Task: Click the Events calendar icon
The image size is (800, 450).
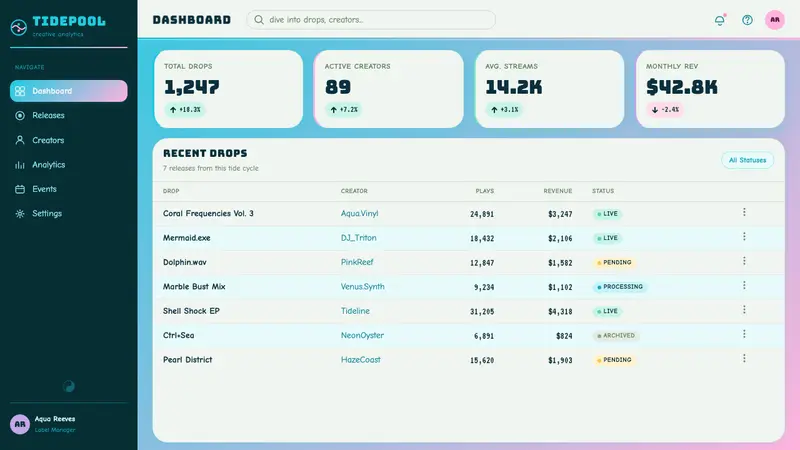Action: (x=20, y=189)
